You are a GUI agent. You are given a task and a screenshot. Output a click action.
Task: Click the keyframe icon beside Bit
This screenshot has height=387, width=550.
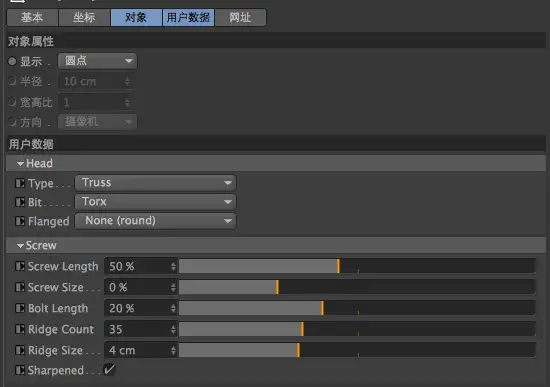point(20,202)
